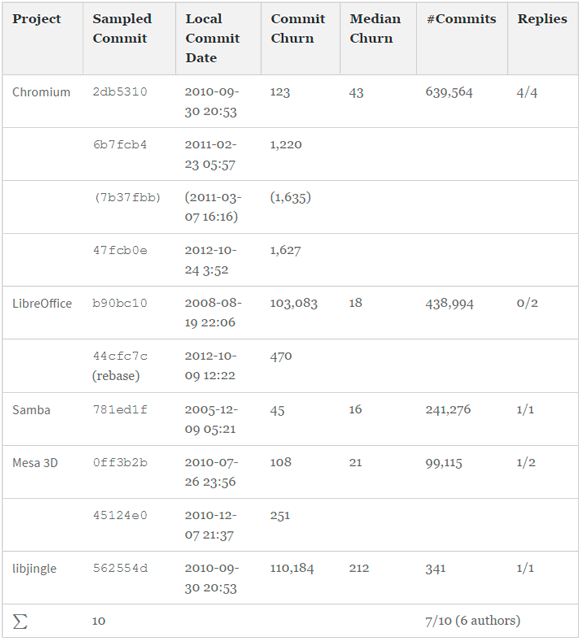The height and width of the screenshot is (639, 580).
Task: Open commit hash b90bc10
Action: pyautogui.click(x=120, y=303)
